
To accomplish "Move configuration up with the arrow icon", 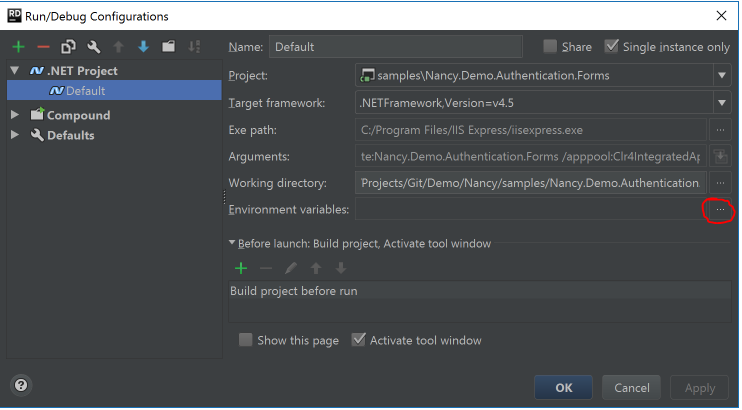I will pos(118,46).
